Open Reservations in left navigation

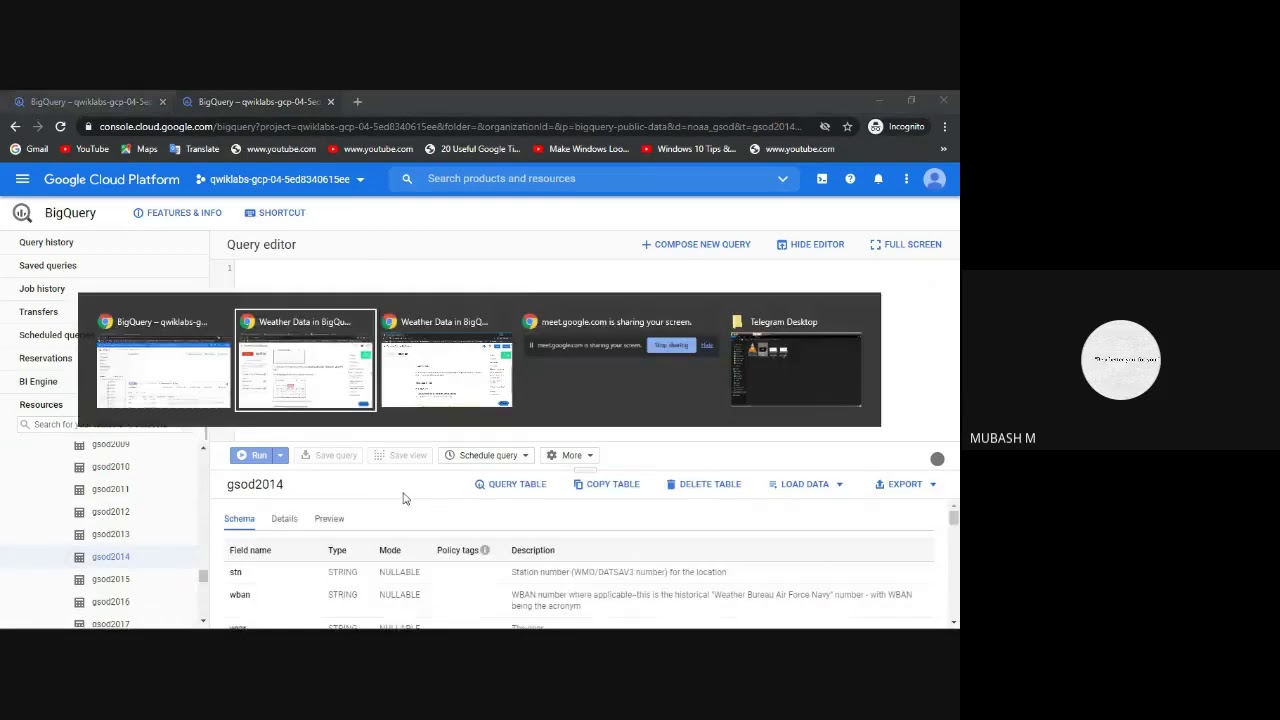[45, 358]
